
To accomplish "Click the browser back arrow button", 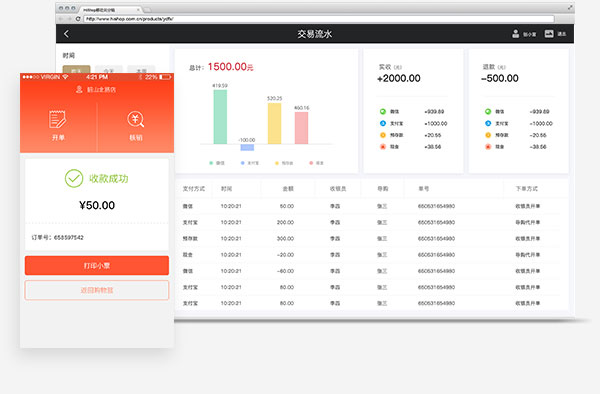I will pyautogui.click(x=61, y=18).
